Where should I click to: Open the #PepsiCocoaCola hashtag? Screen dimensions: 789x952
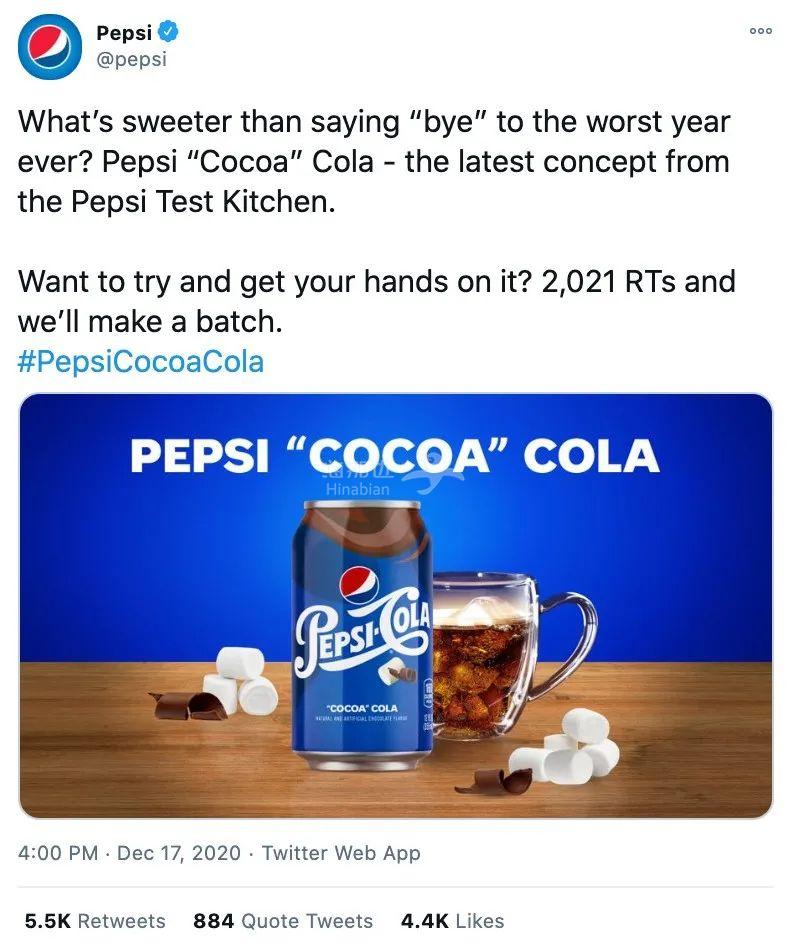coord(141,360)
